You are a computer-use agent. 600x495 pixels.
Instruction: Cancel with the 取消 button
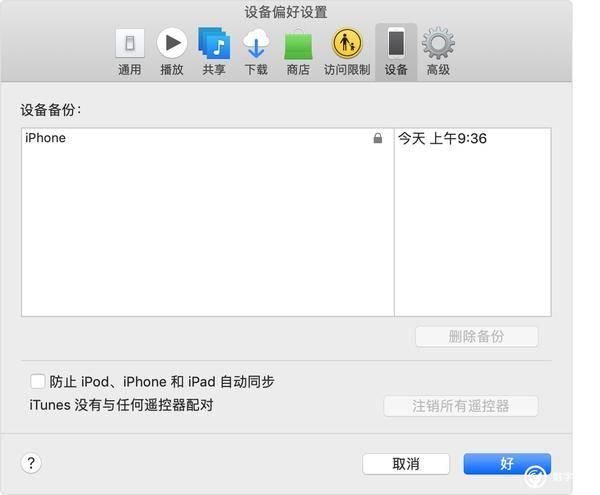click(x=406, y=464)
